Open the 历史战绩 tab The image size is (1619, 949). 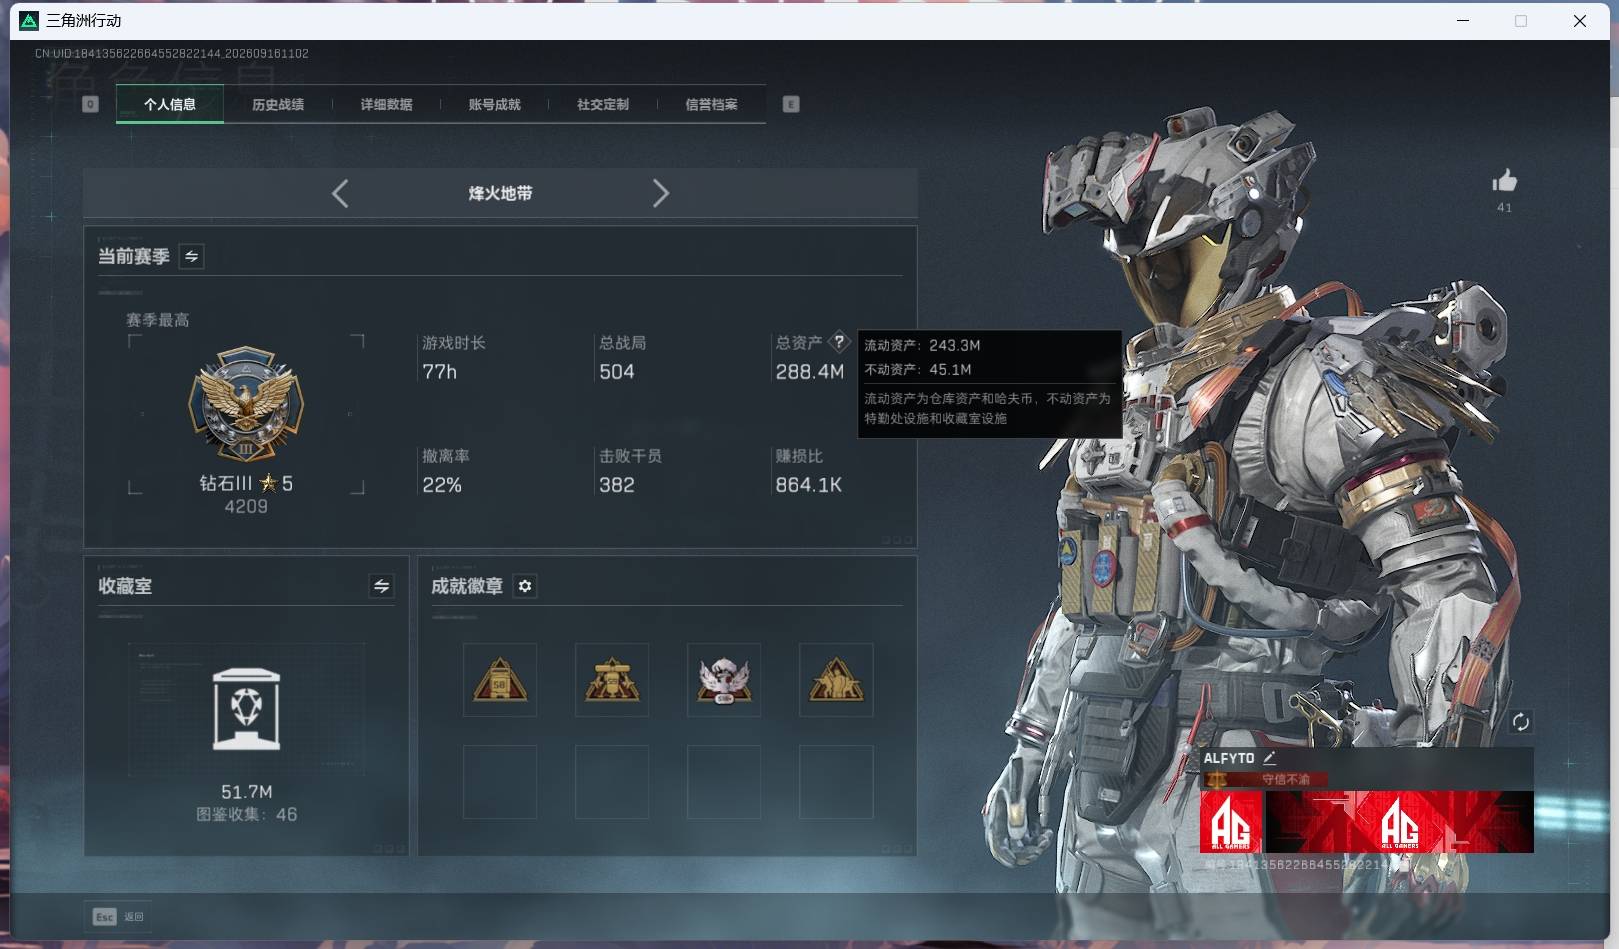tap(278, 104)
